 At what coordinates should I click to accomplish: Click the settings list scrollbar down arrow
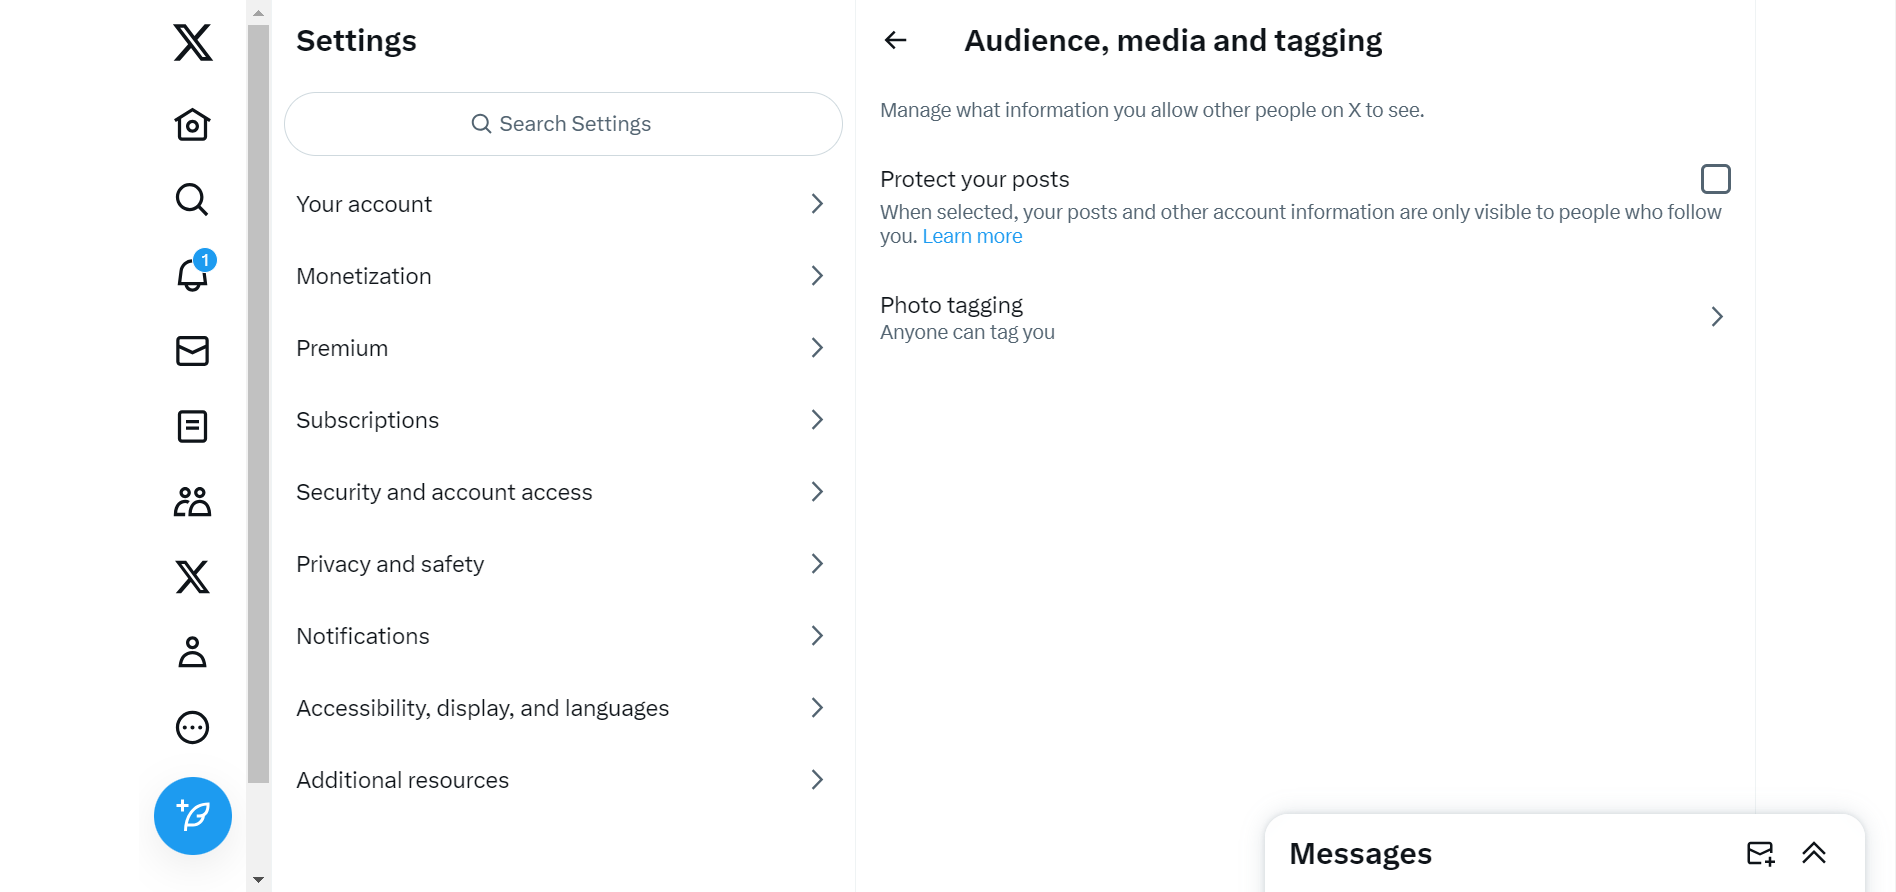click(x=259, y=880)
